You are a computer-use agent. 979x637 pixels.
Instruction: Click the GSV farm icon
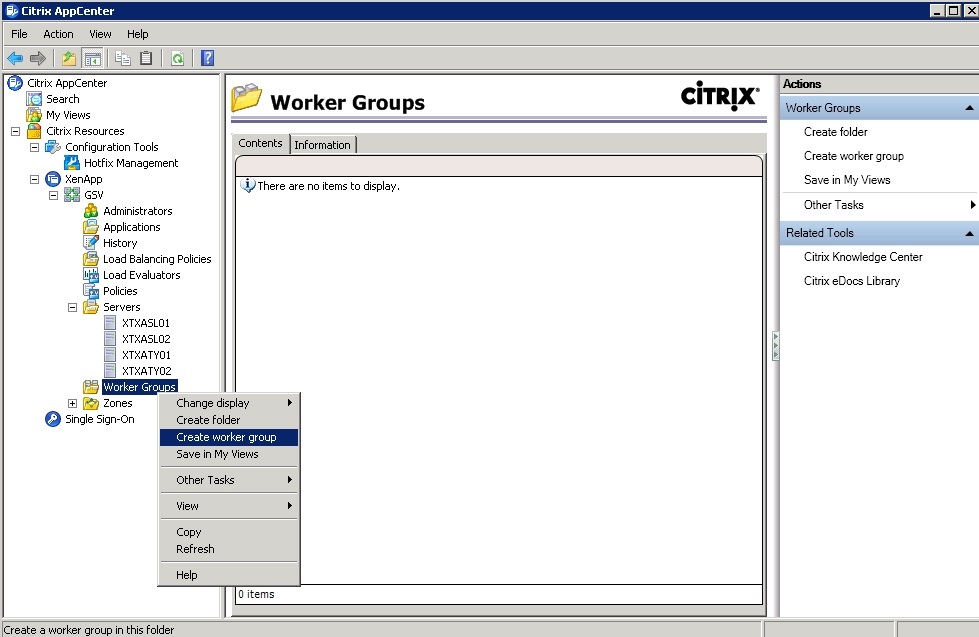point(72,195)
